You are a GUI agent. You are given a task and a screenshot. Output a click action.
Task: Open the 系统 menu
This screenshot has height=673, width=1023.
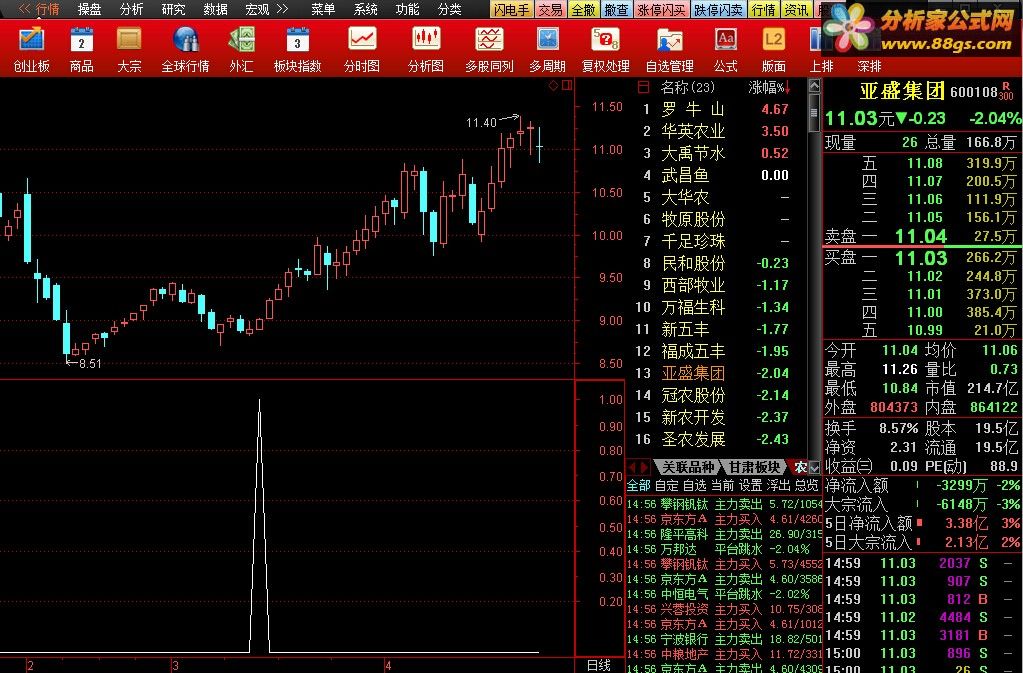click(365, 9)
